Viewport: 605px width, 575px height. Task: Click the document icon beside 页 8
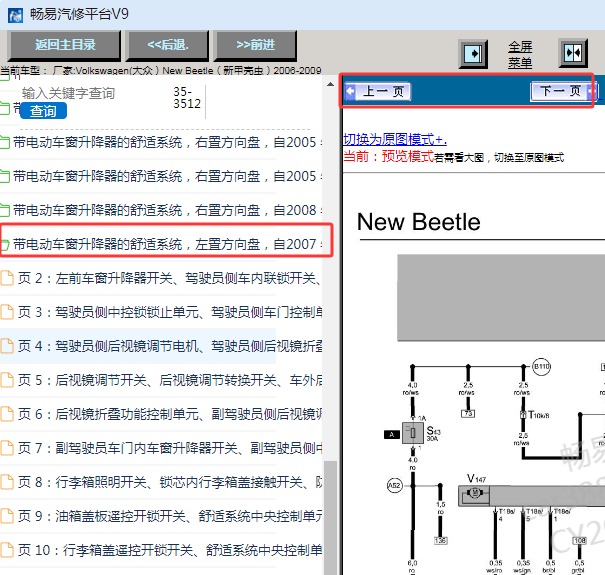click(7, 482)
